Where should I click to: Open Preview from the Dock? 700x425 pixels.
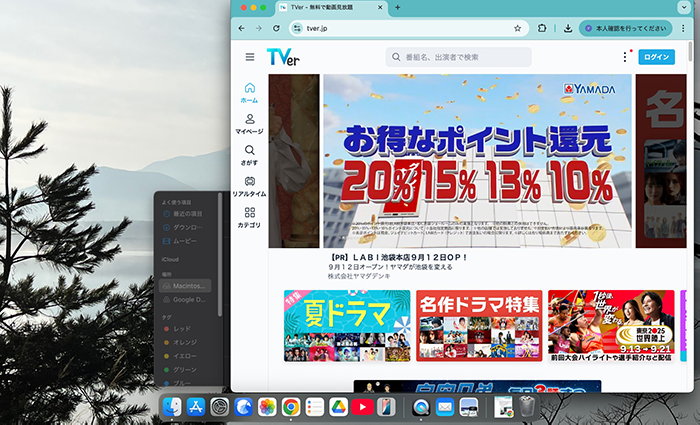click(469, 407)
